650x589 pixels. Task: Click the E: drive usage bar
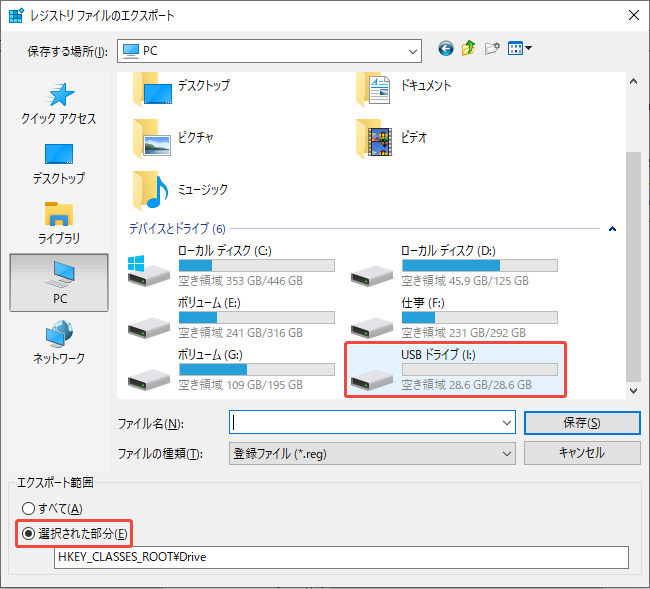pos(257,318)
